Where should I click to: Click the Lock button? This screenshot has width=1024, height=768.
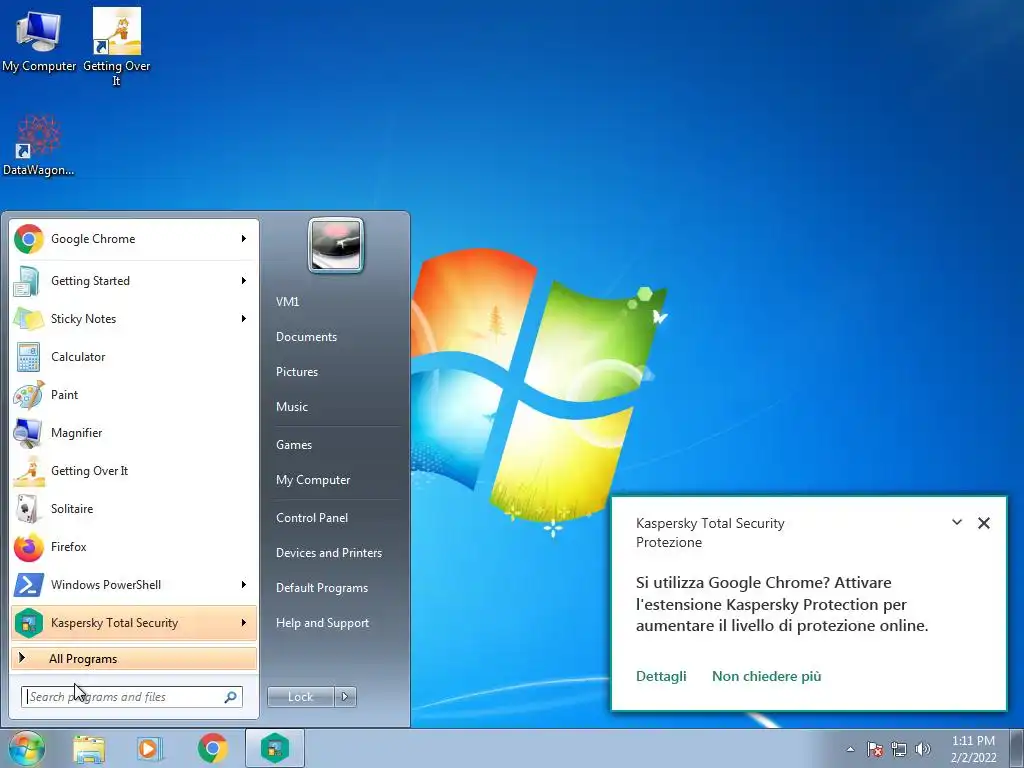point(300,697)
